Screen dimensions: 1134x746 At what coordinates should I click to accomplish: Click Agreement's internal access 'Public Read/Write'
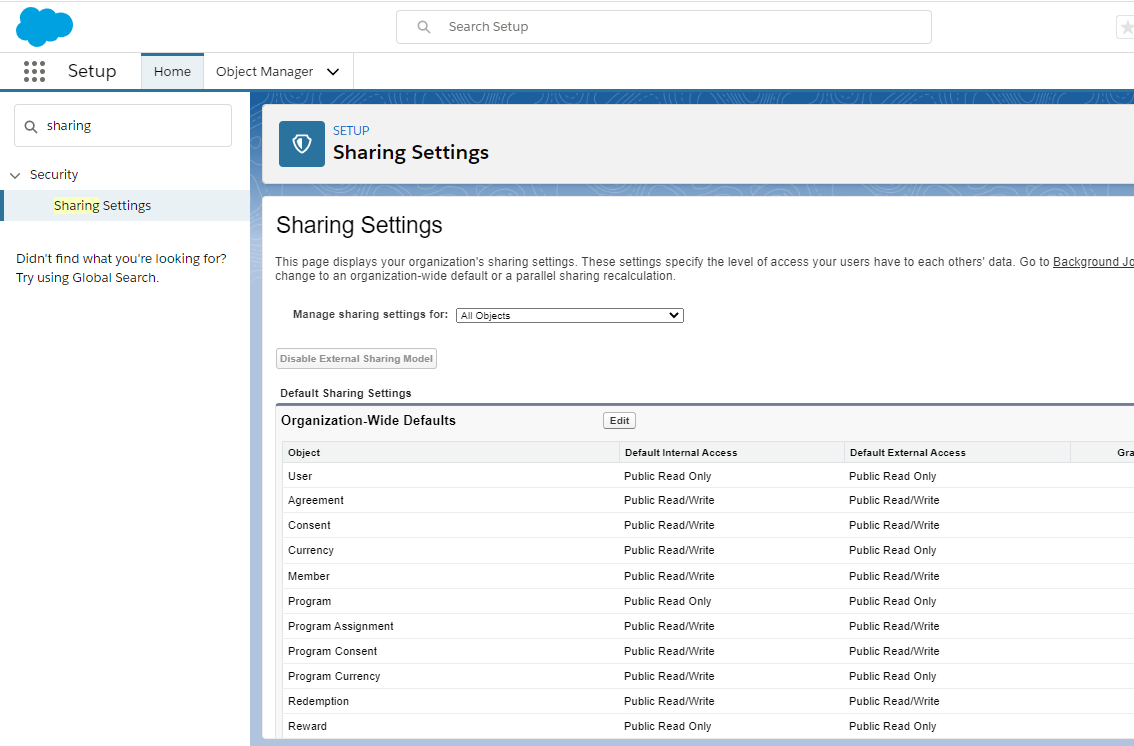click(x=669, y=500)
